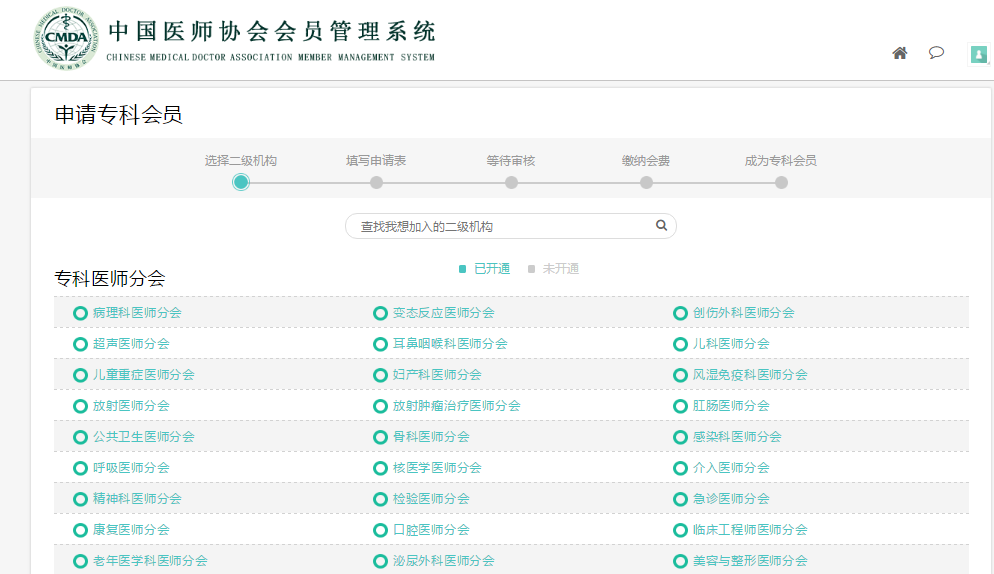Click the 缴纳会费 step label
The image size is (994, 574).
[646, 161]
